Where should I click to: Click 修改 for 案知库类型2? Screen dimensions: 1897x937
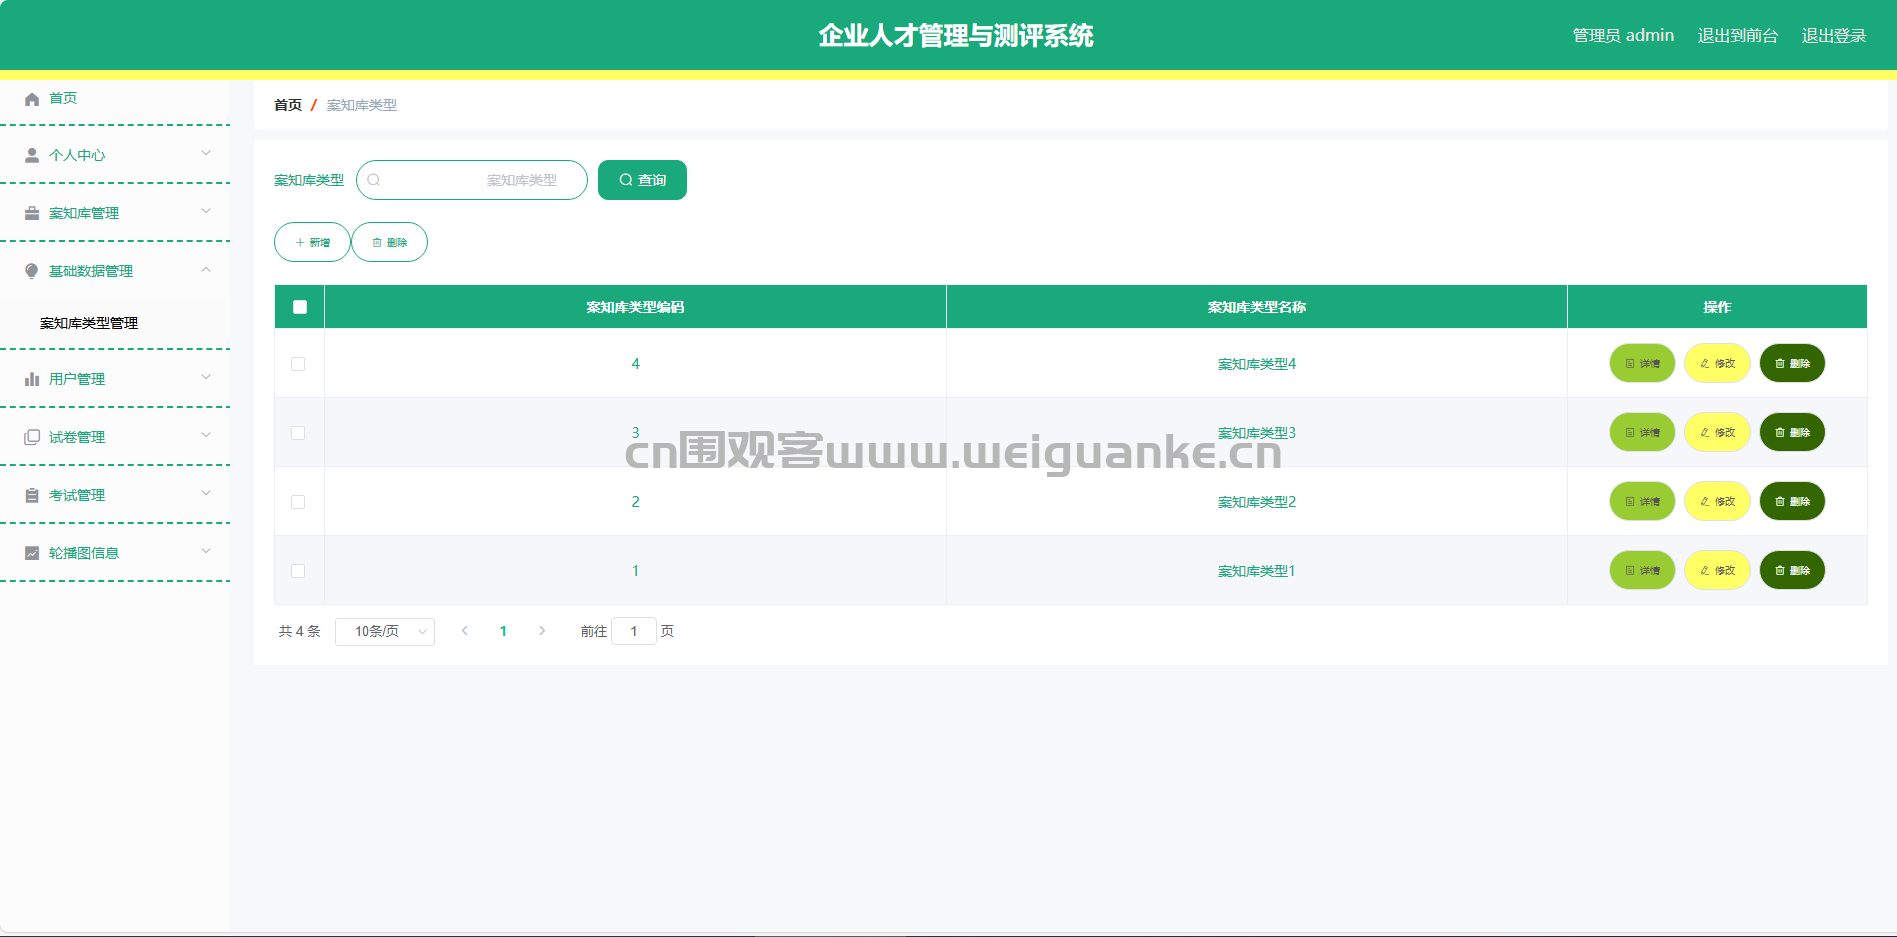pyautogui.click(x=1717, y=501)
